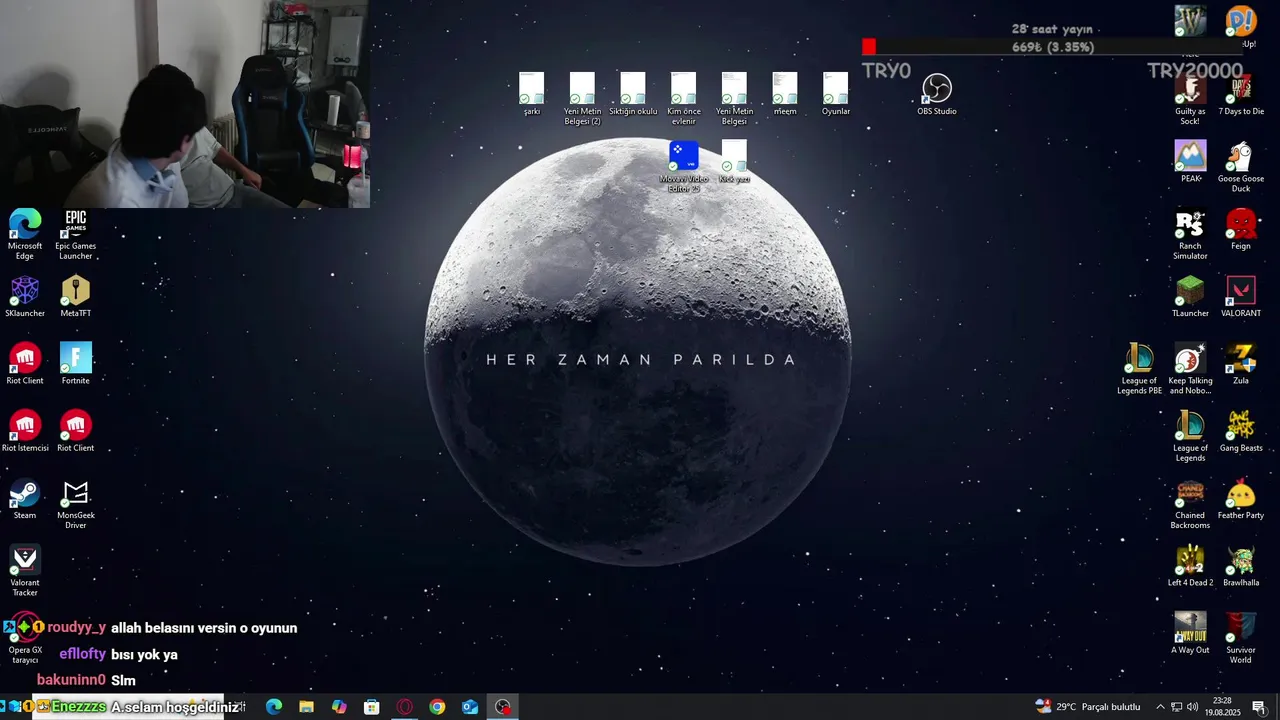1280x720 pixels.
Task: Select the Movavi Video Editor 25 icon
Action: pyautogui.click(x=683, y=166)
